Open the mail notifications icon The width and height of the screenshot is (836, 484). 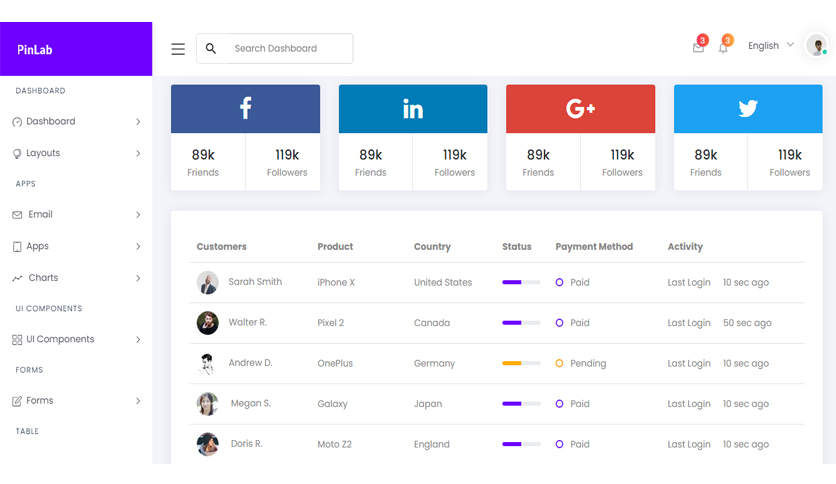[x=698, y=48]
